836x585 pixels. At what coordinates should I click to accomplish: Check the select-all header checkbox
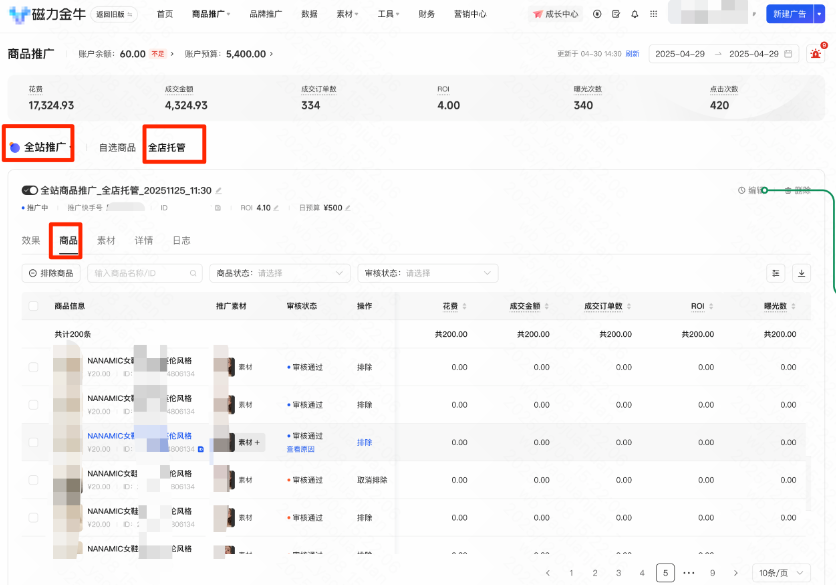coord(33,306)
